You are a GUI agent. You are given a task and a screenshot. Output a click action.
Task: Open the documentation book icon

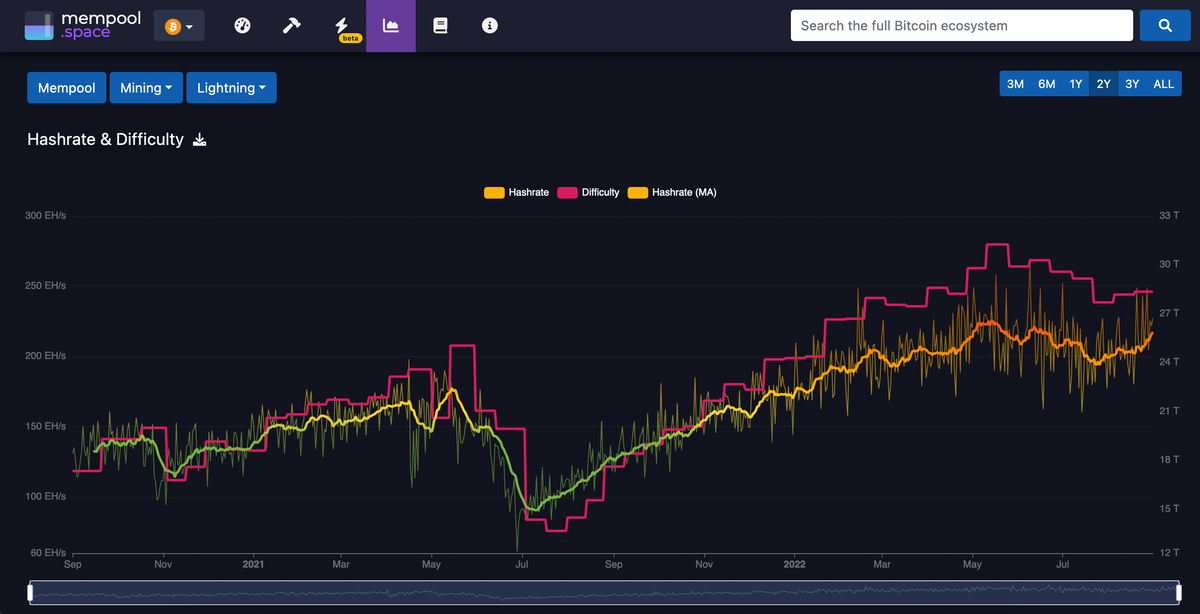[x=440, y=26]
